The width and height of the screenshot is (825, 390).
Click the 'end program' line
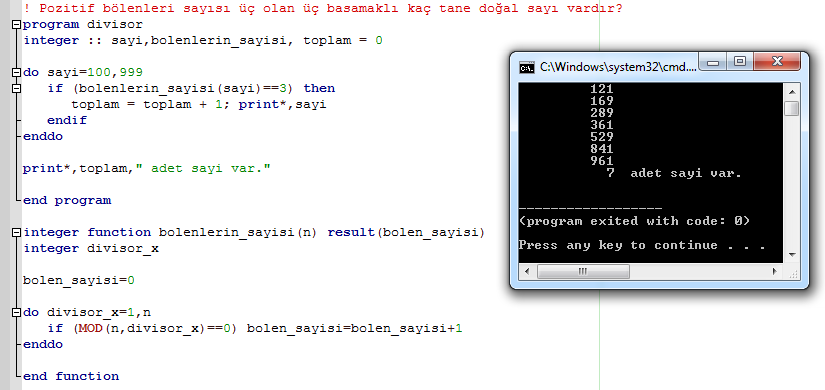67,200
